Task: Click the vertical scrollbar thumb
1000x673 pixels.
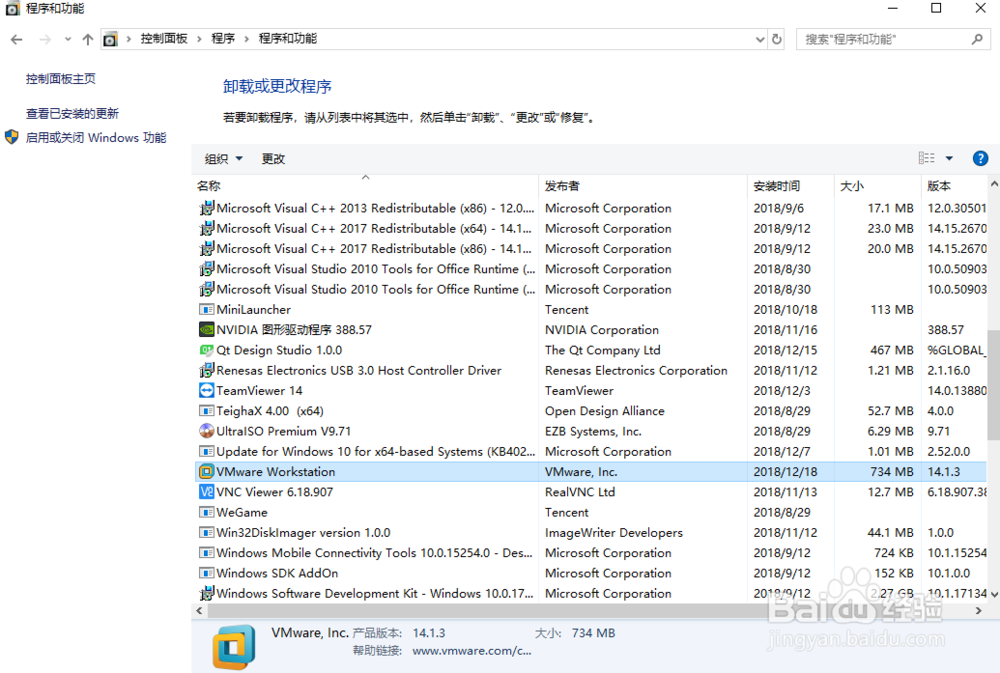Action: tap(994, 385)
